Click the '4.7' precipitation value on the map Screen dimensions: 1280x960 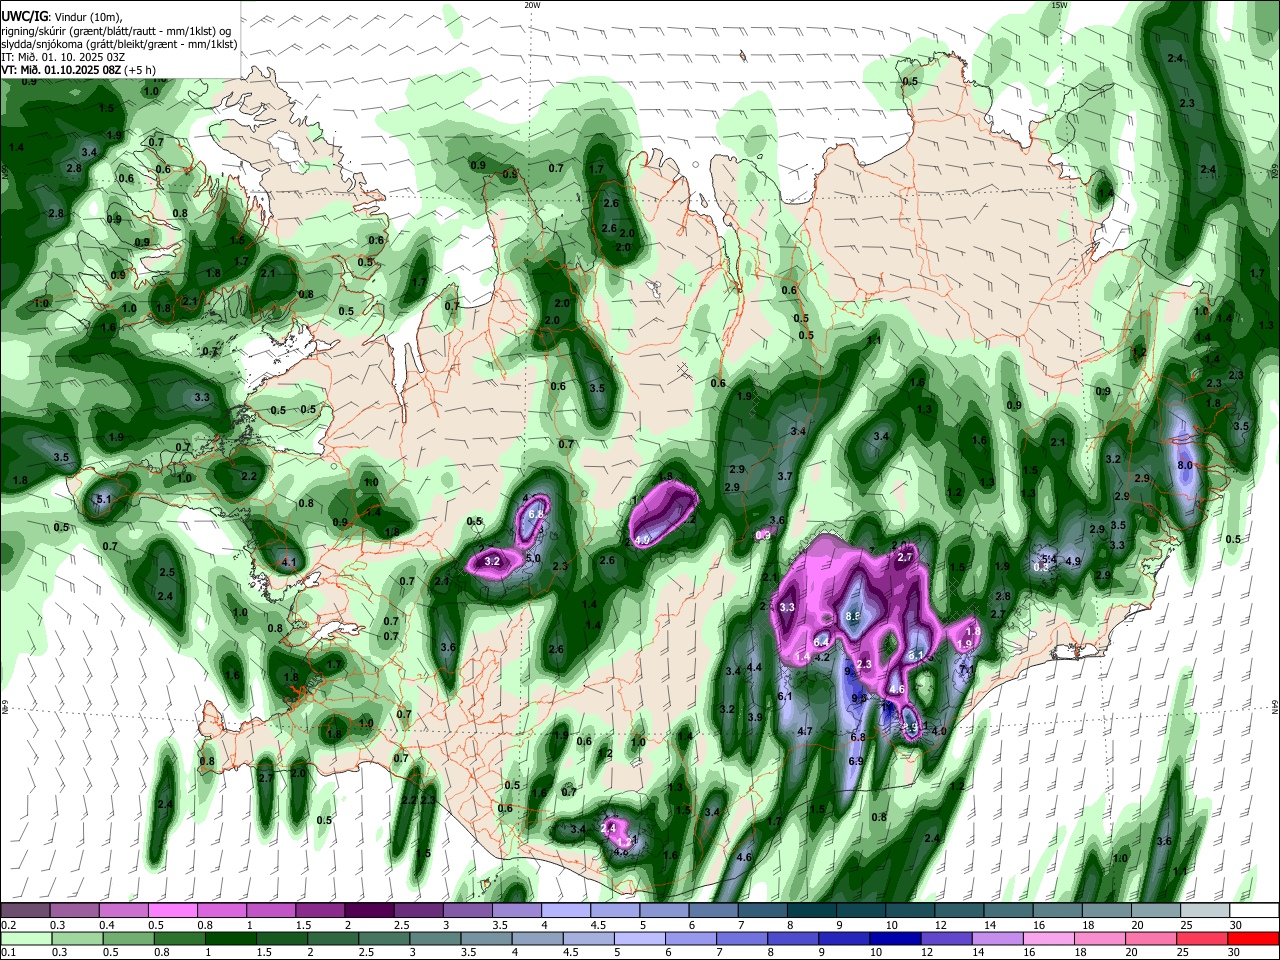click(804, 731)
